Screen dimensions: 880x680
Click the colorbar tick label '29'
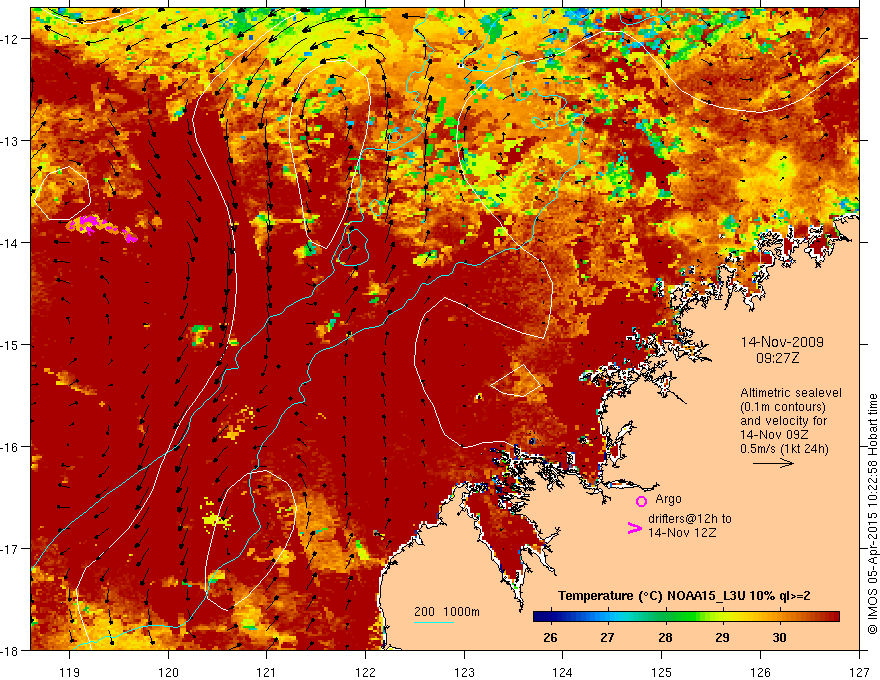[x=722, y=638]
